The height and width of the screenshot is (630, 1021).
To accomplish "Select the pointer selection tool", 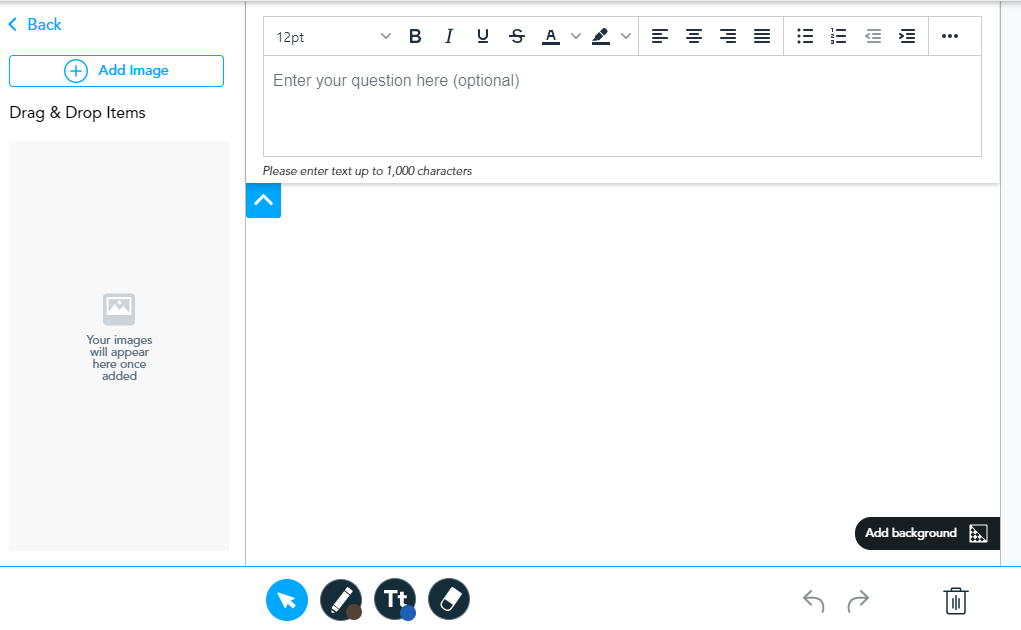I will point(287,599).
